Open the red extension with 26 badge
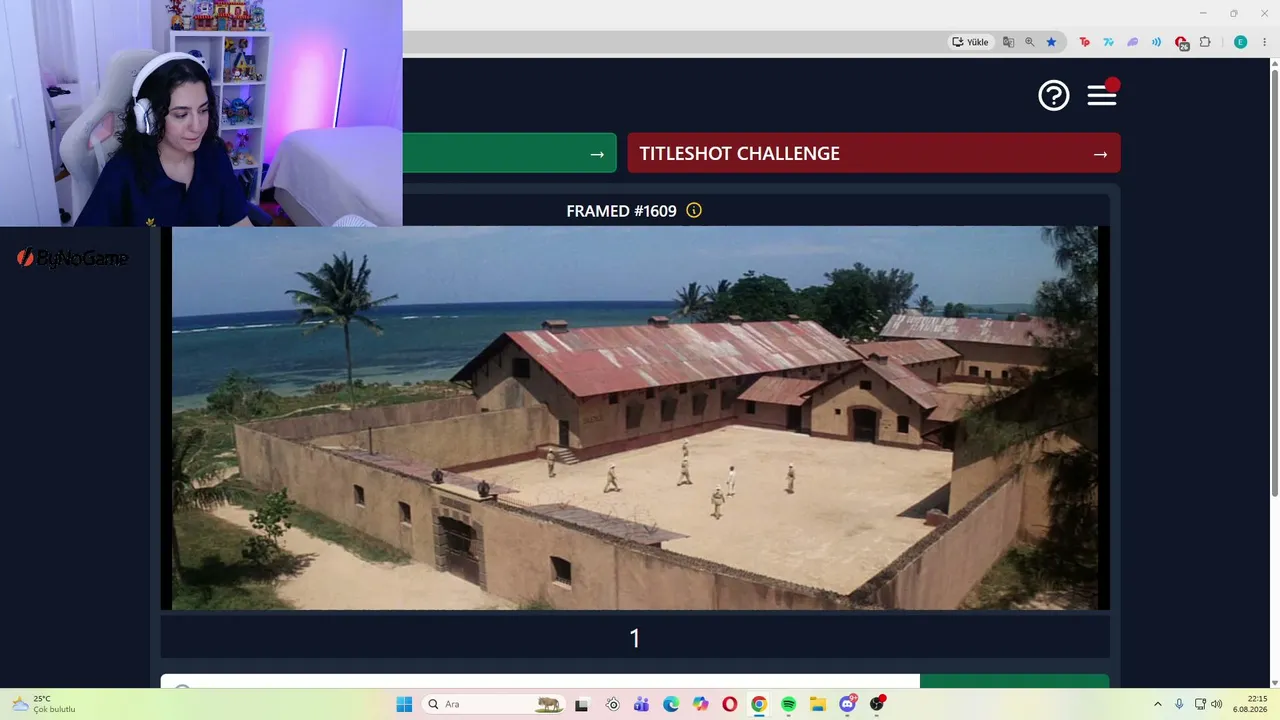Screen dimensions: 1280x720 click(x=1181, y=43)
